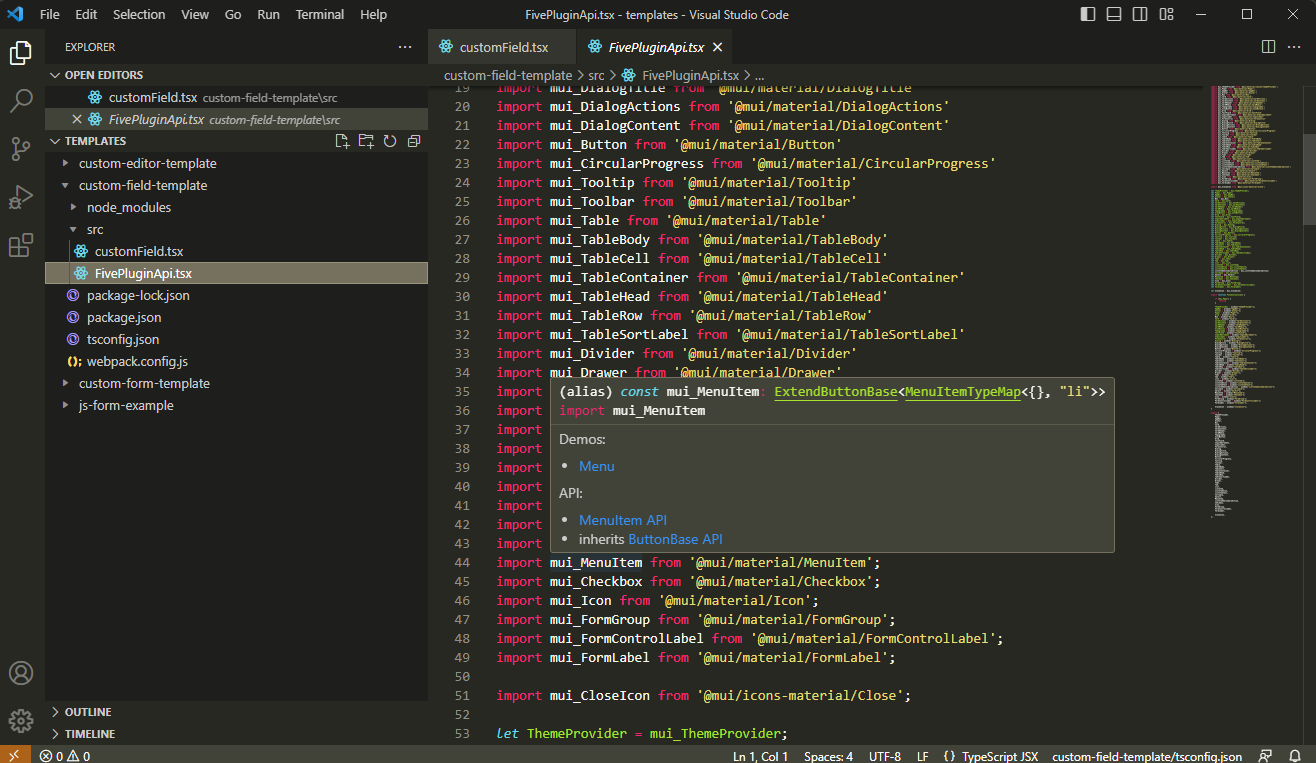The height and width of the screenshot is (763, 1316).
Task: Click New File icon in Templates header
Action: [x=342, y=141]
